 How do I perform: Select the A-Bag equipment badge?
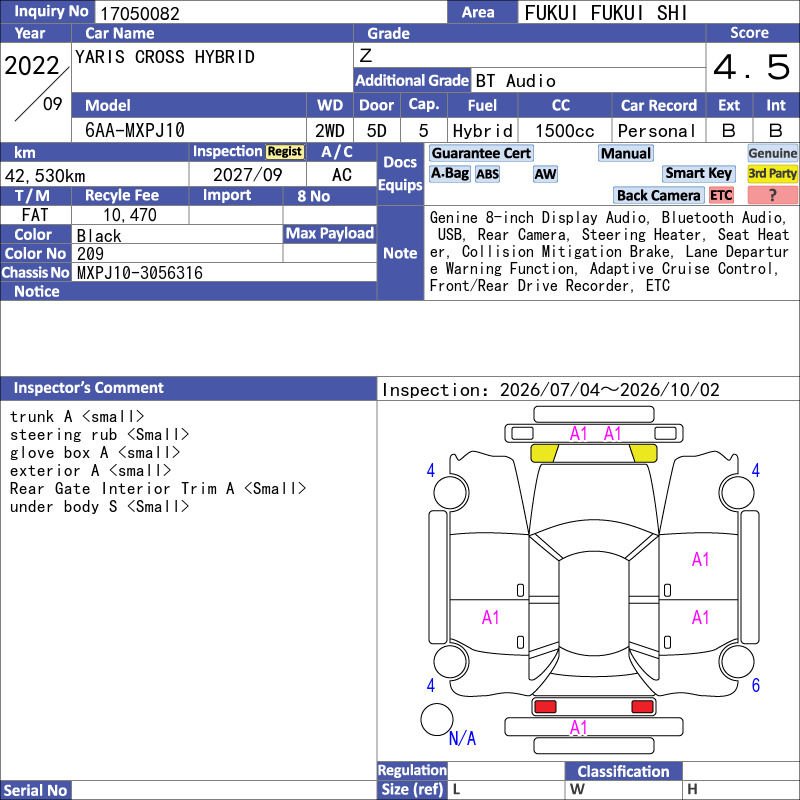pos(449,174)
